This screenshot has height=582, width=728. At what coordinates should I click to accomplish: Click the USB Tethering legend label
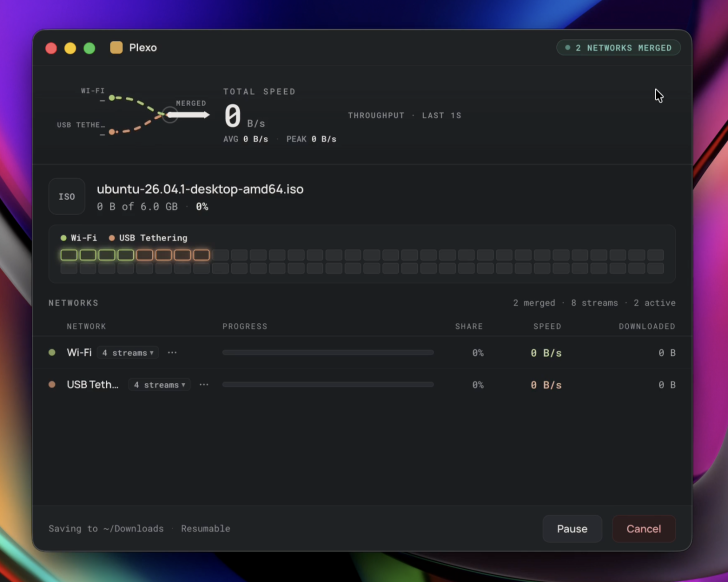(148, 238)
